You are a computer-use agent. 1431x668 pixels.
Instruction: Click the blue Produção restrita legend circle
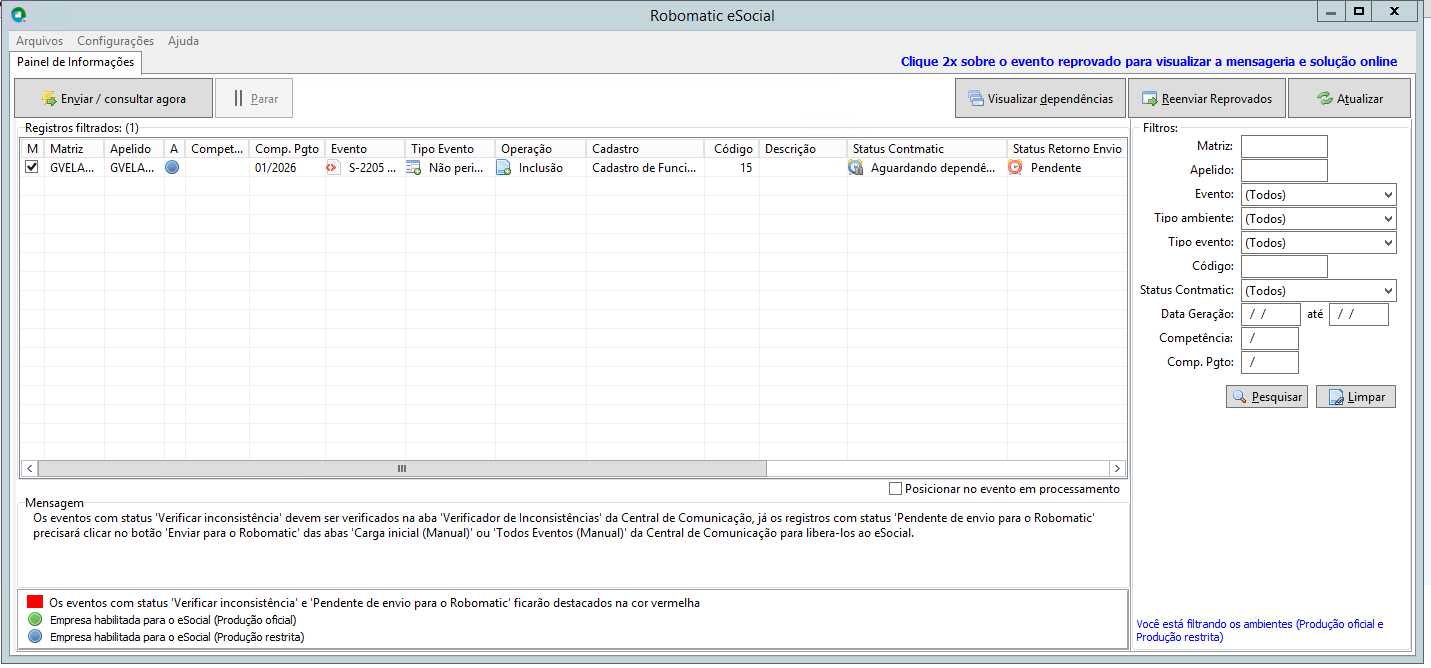[35, 636]
